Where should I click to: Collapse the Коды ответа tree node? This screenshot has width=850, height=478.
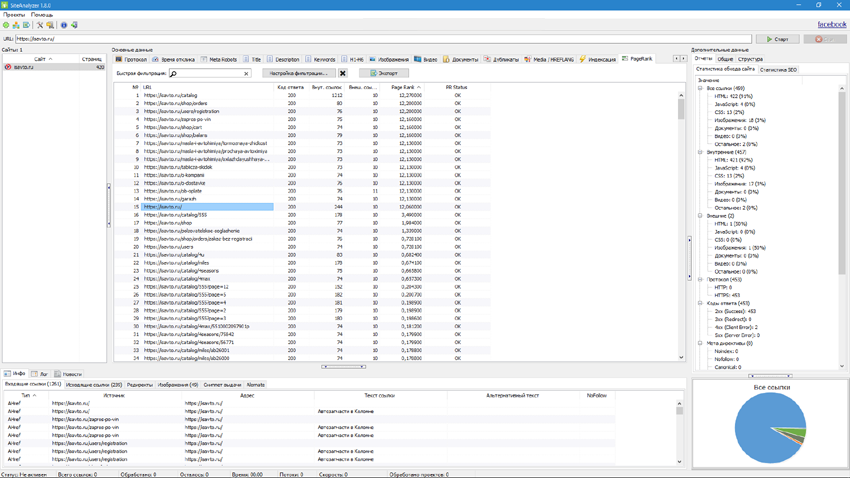700,303
